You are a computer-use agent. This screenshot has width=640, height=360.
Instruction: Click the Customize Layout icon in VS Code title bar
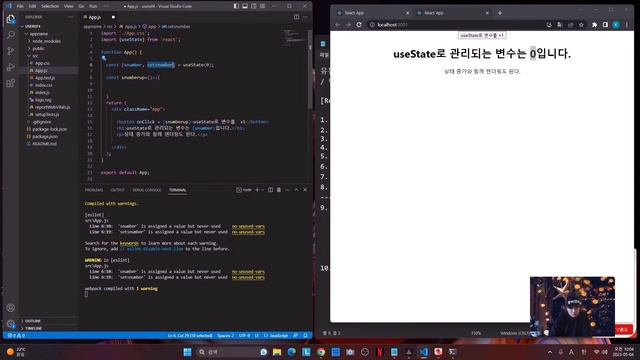(x=262, y=6)
